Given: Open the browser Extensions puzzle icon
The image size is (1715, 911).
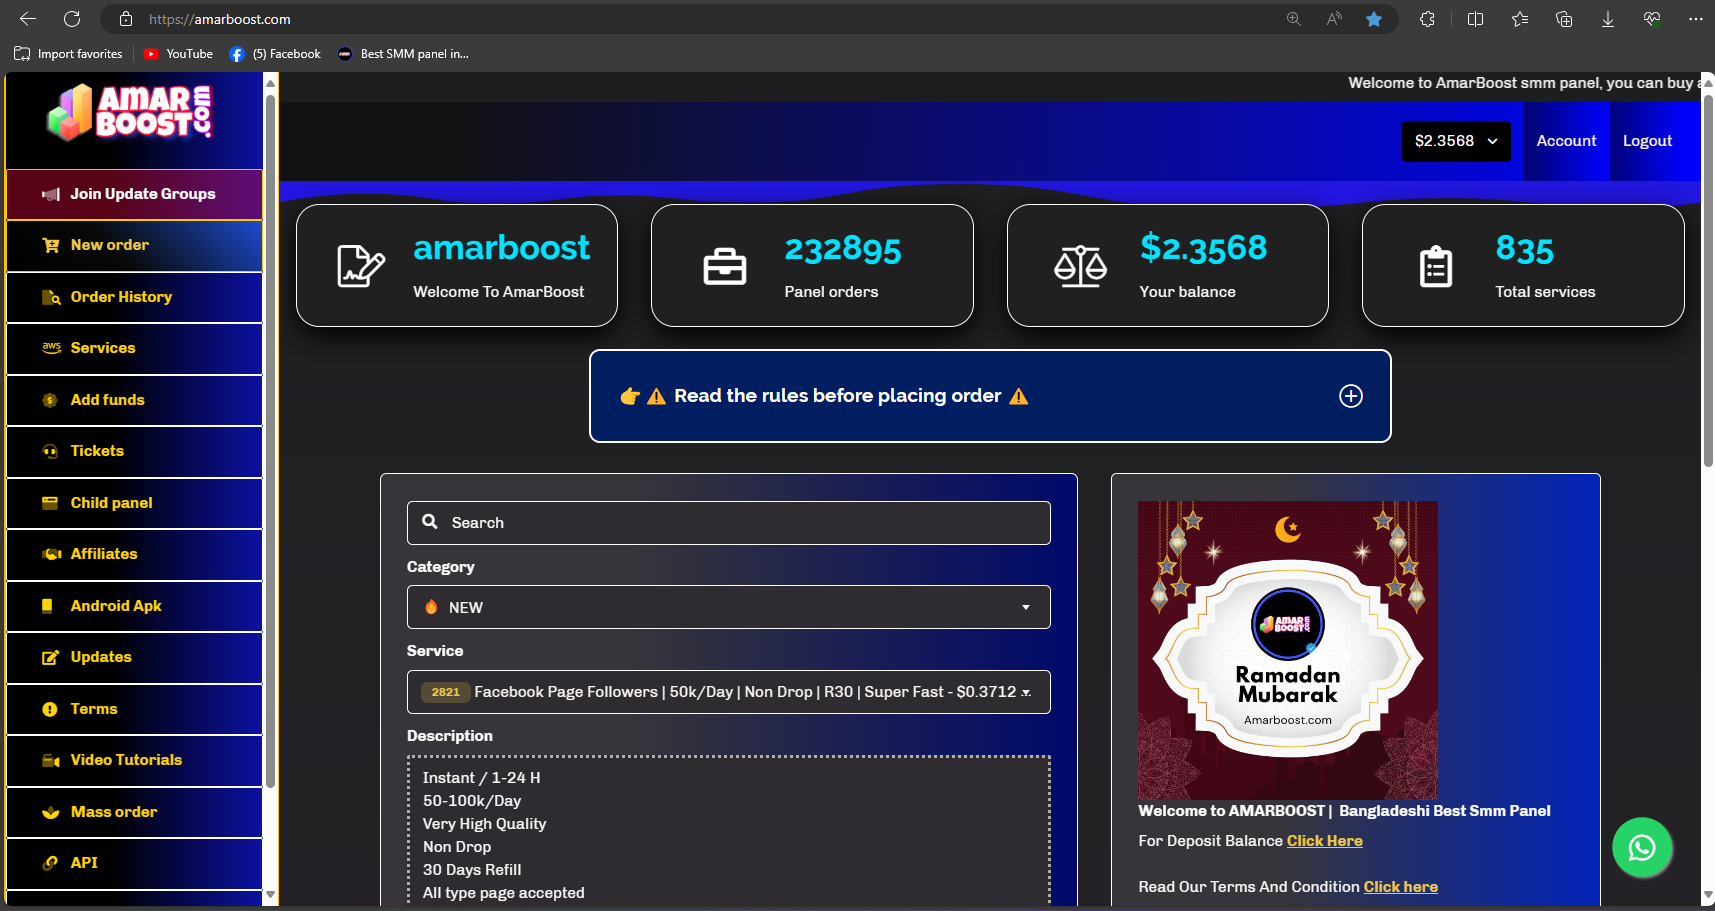Looking at the screenshot, I should [x=1427, y=19].
